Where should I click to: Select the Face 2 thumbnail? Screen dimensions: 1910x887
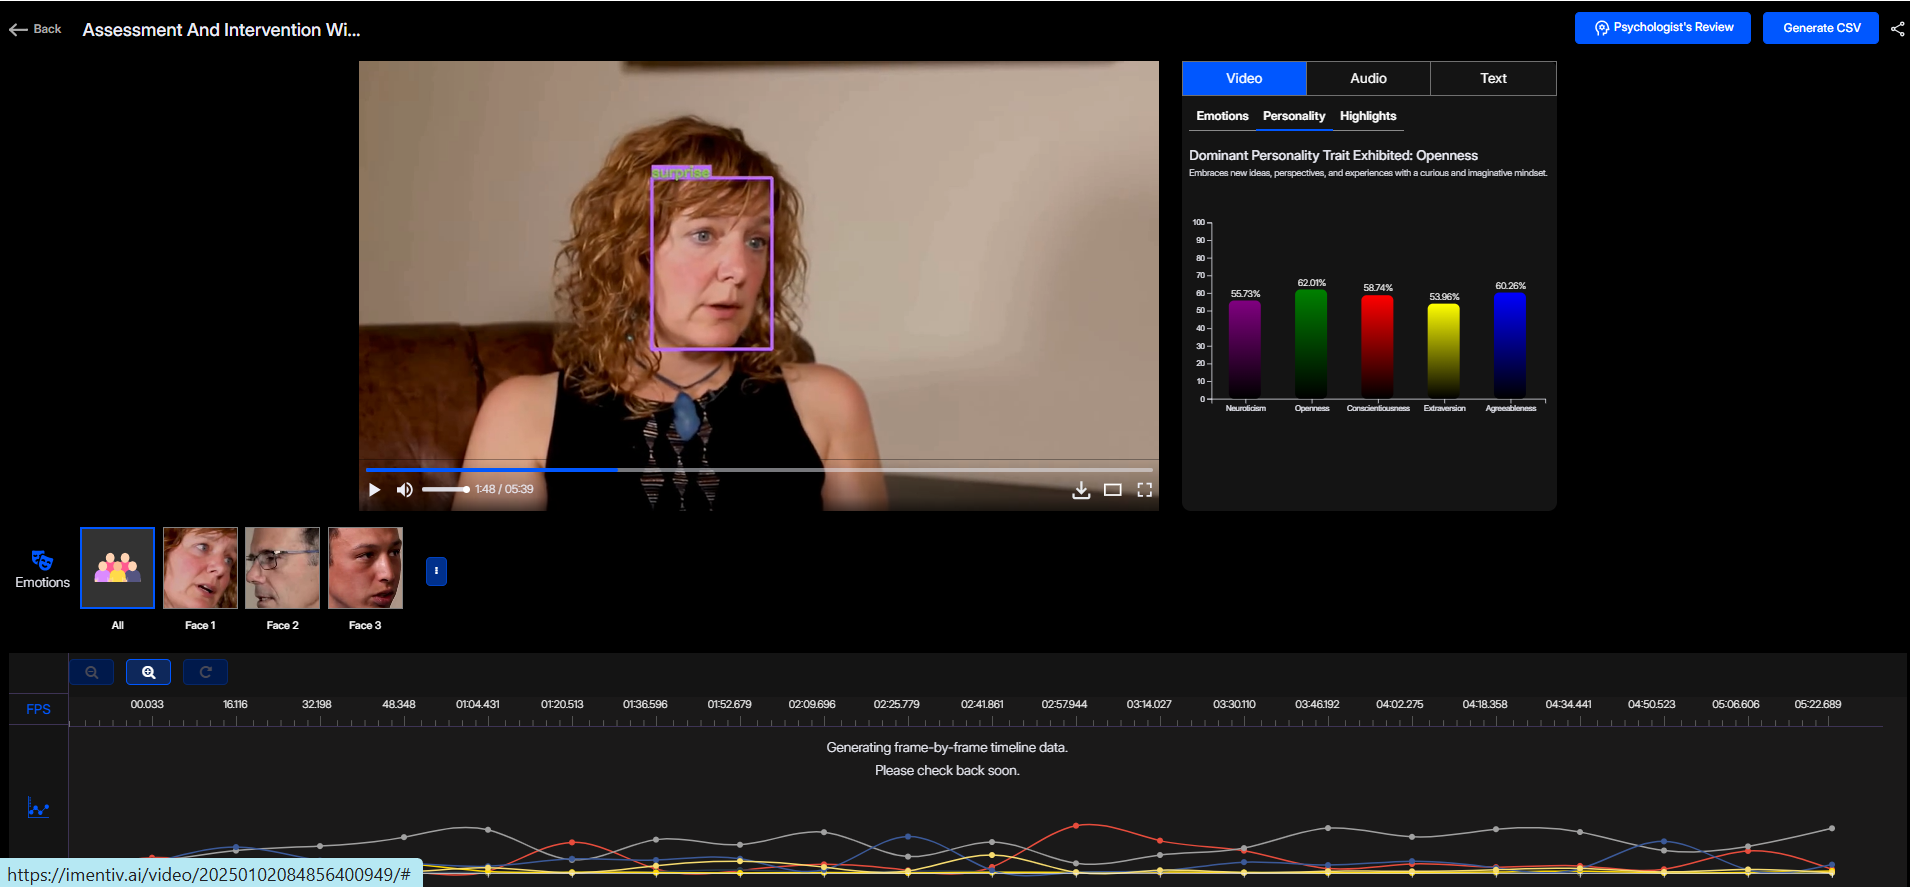point(282,568)
